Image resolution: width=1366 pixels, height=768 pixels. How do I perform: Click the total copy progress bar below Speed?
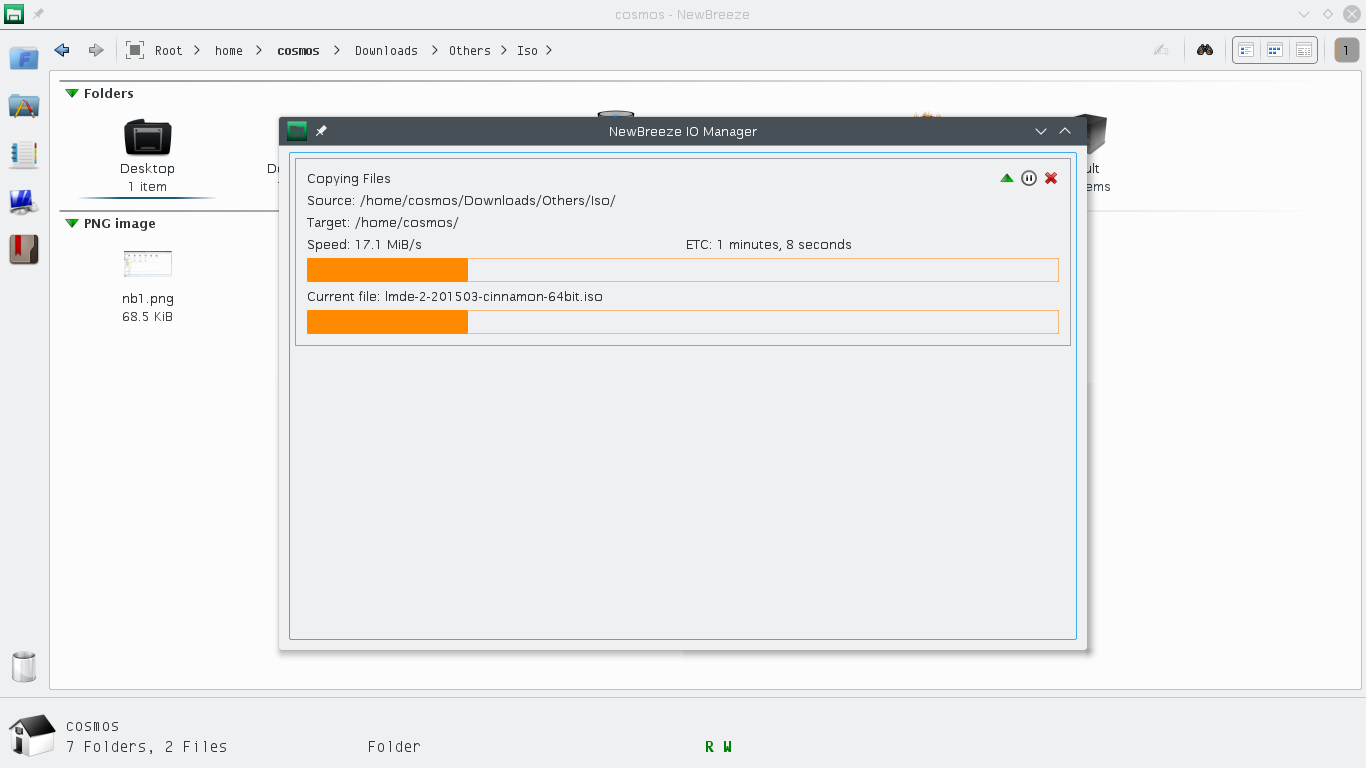pyautogui.click(x=683, y=270)
